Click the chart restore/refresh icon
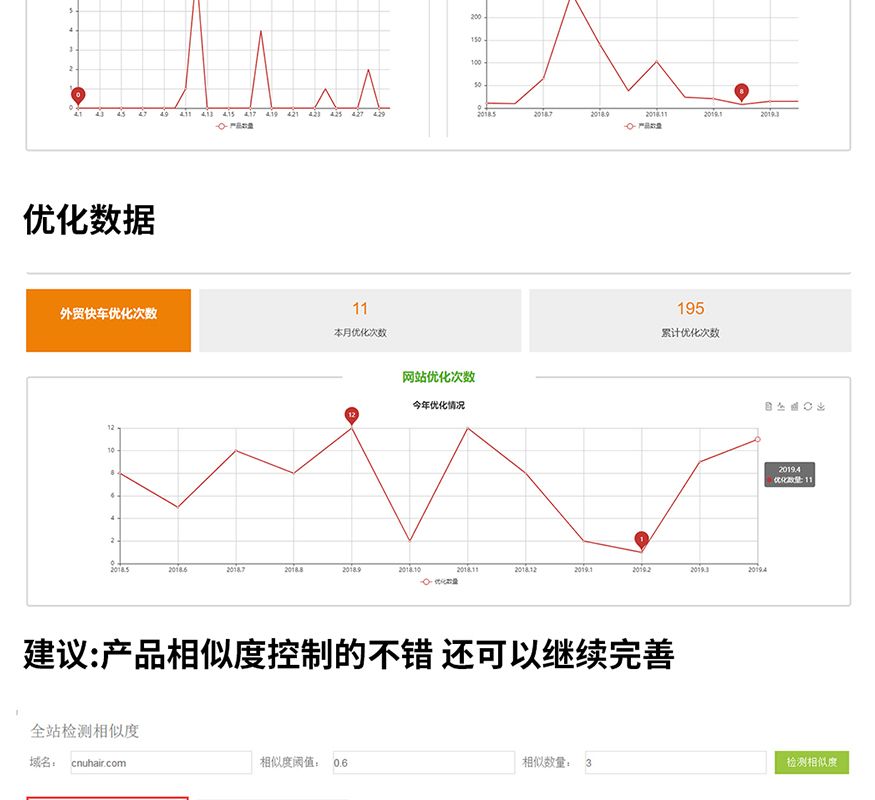This screenshot has width=875, height=800. point(807,406)
